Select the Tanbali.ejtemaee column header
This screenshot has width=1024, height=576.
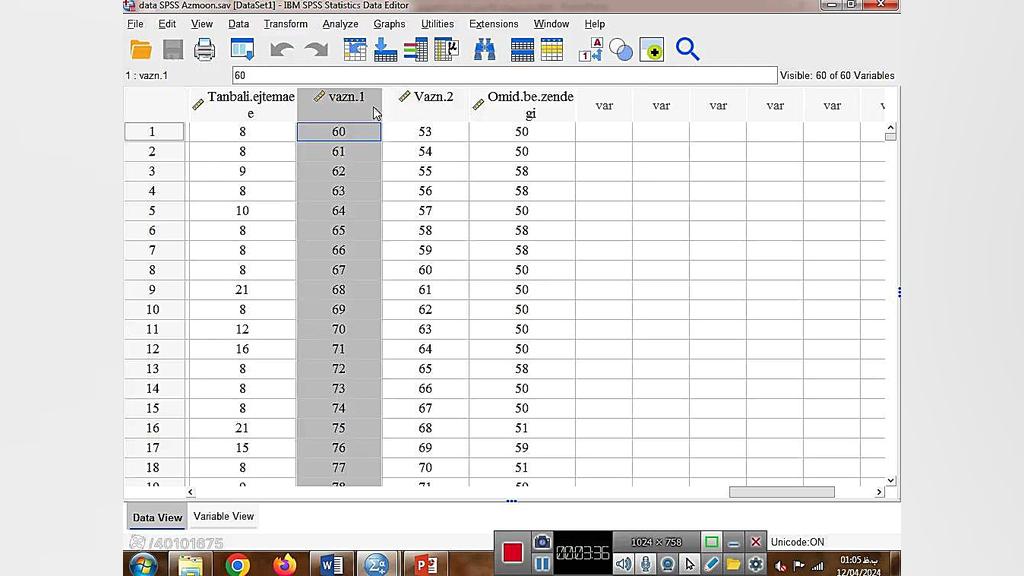[x=242, y=104]
